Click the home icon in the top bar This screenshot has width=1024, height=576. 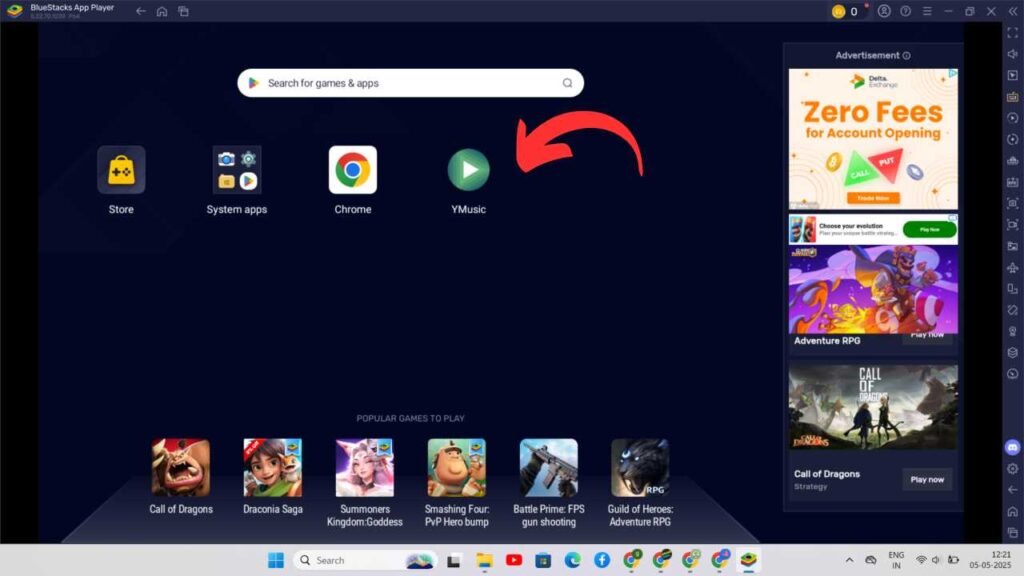pyautogui.click(x=162, y=11)
